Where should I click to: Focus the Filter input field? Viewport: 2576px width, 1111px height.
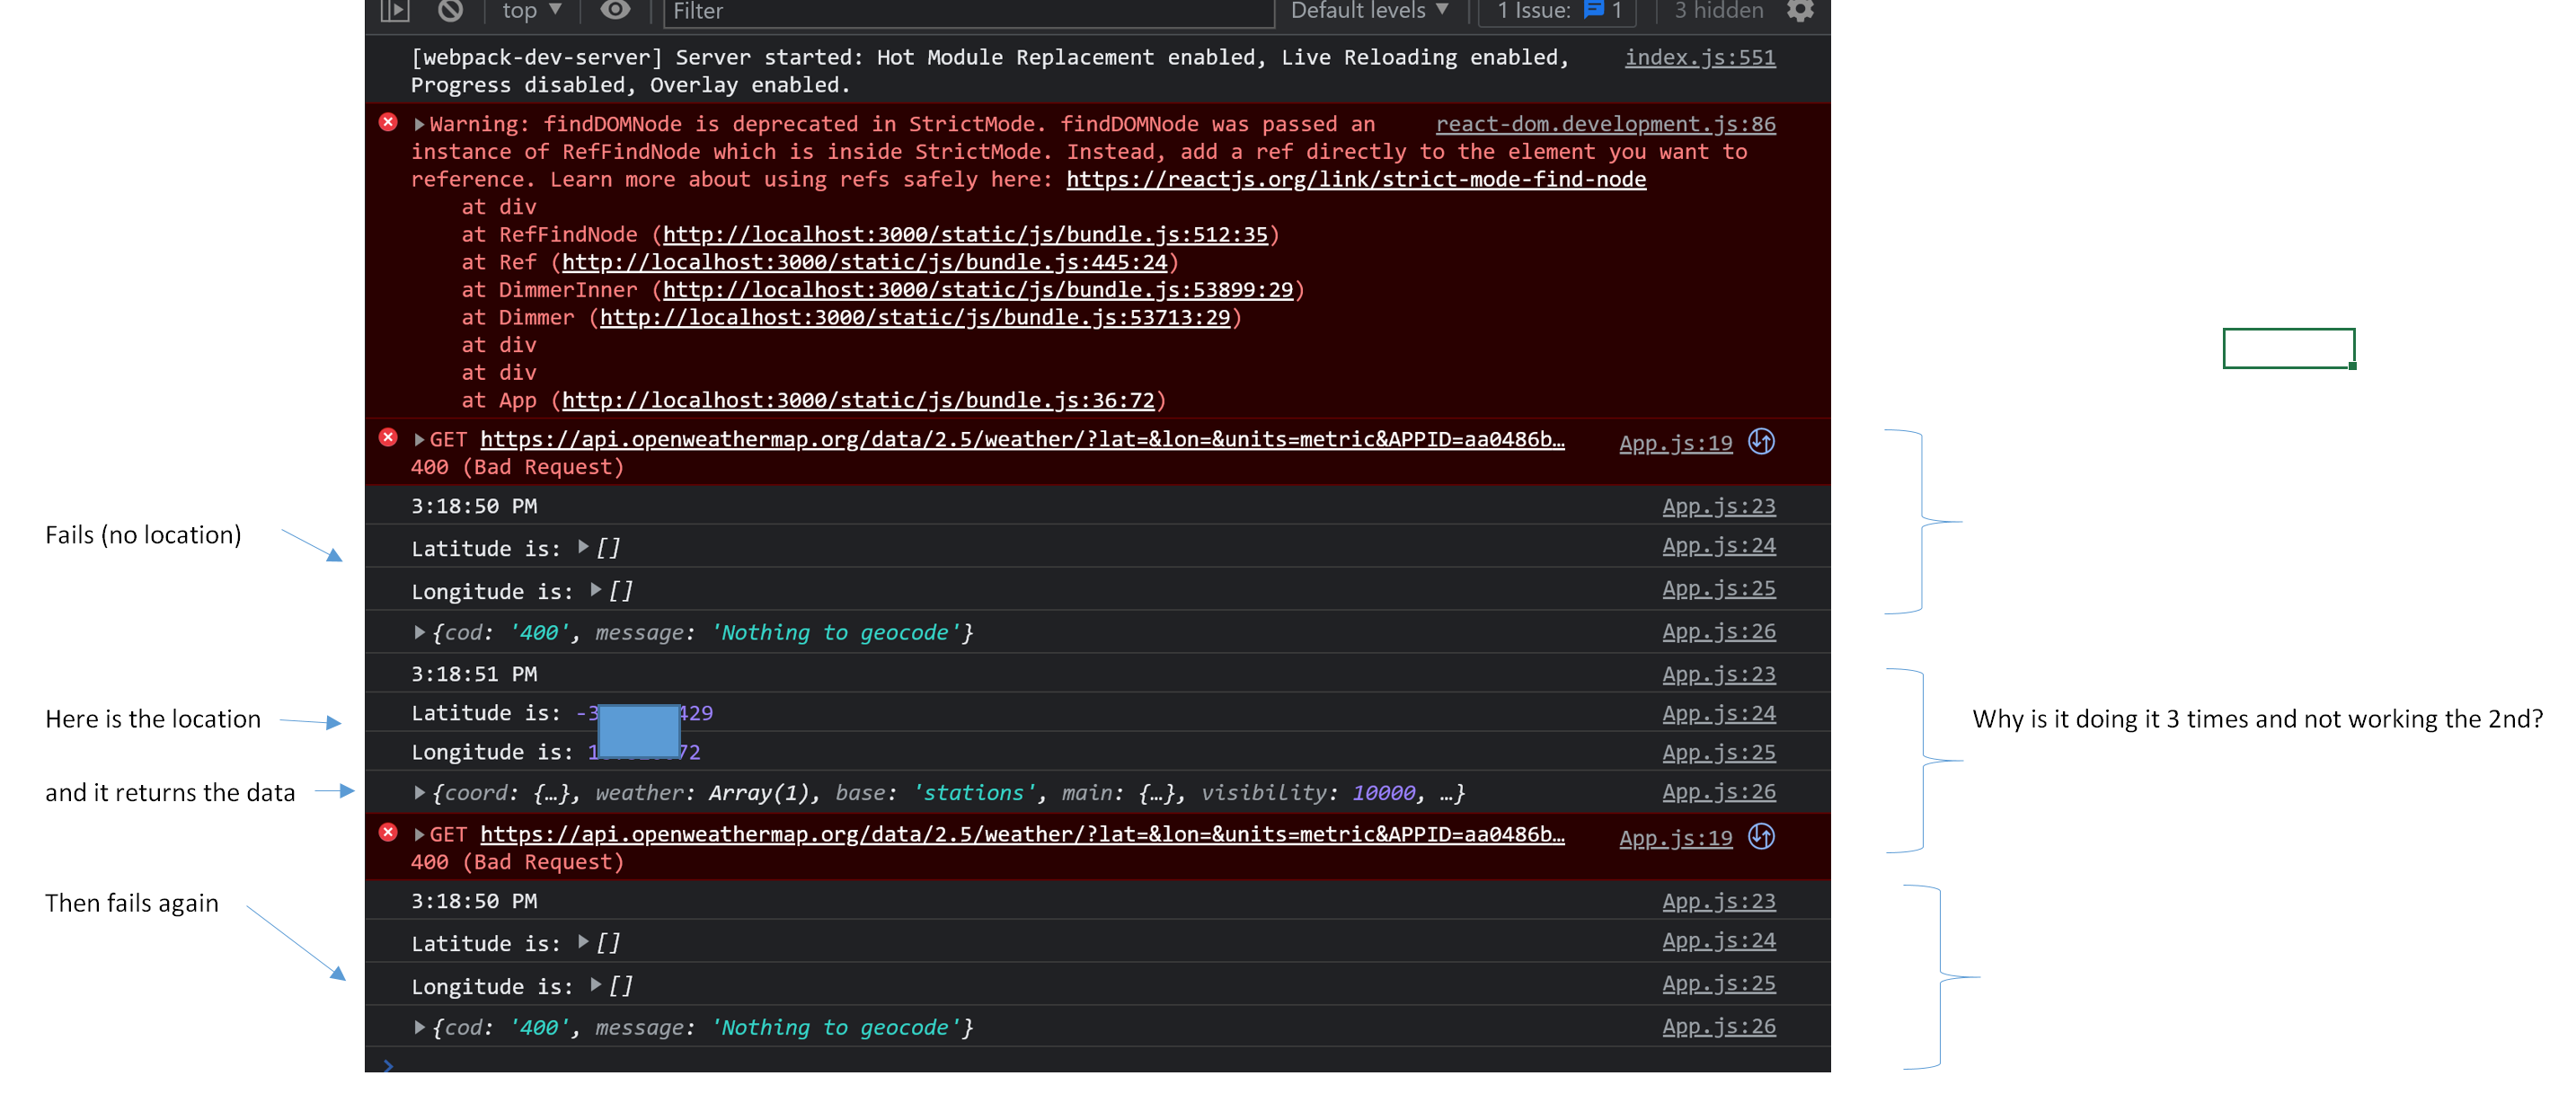[968, 12]
